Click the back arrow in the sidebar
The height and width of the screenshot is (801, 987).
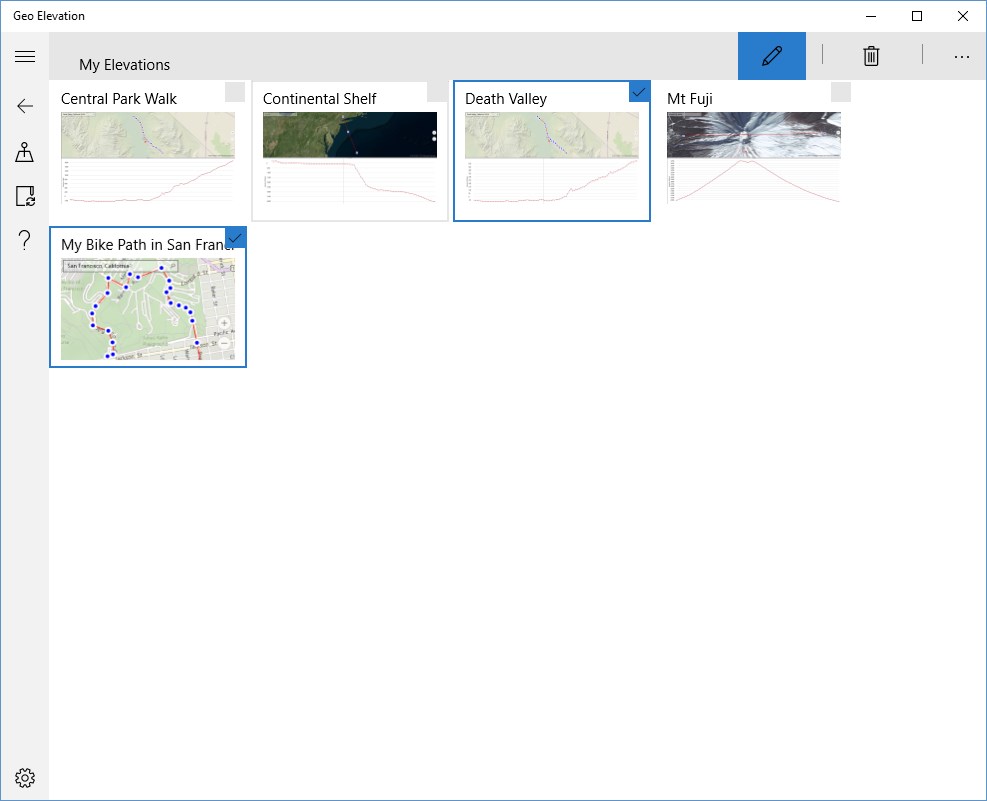pos(25,105)
